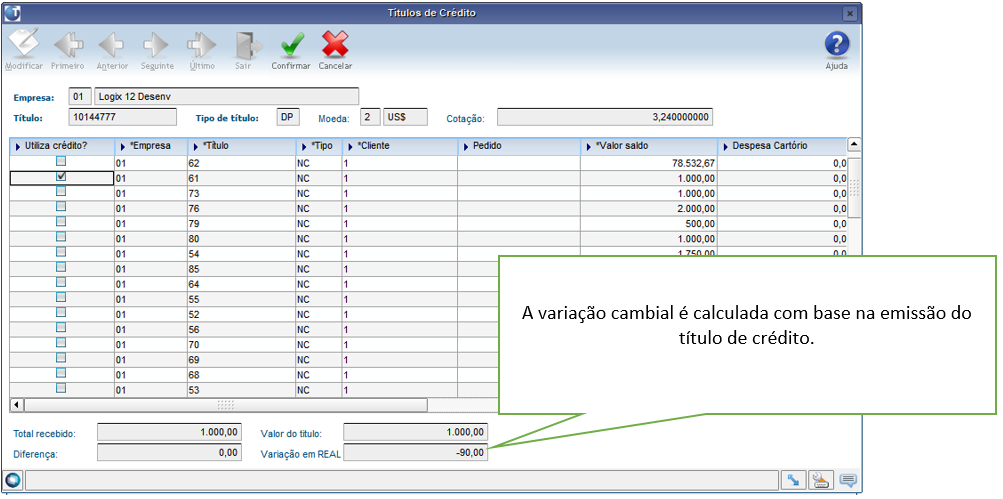Click the Diferença field 0,00

(170, 452)
